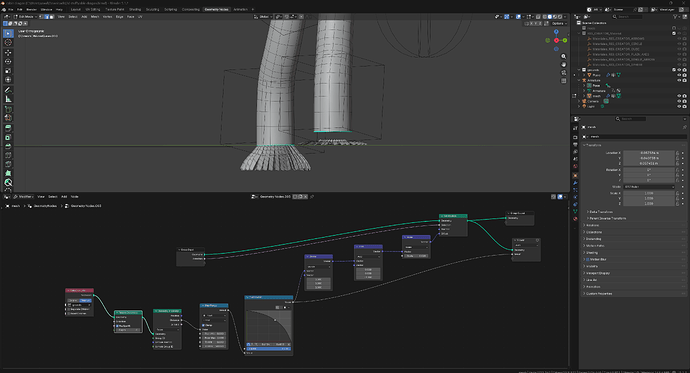Image resolution: width=690 pixels, height=373 pixels.
Task: Select the Extrude Region tool
Action: (8, 128)
